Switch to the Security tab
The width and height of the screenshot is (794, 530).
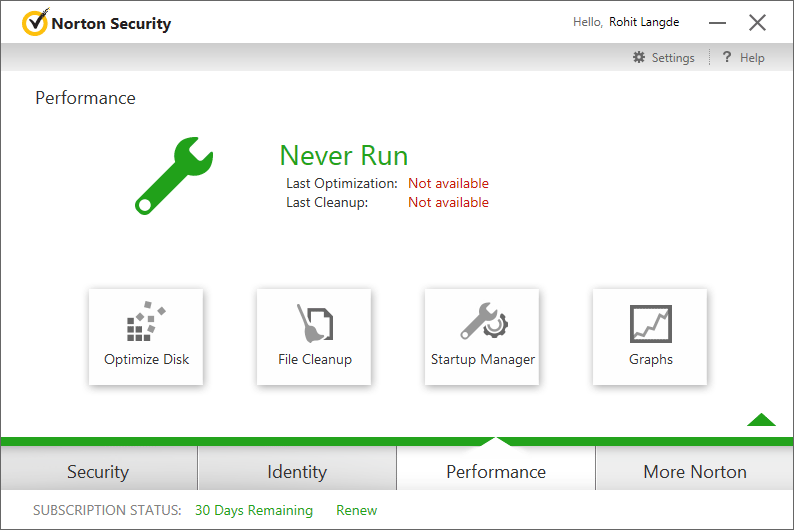click(99, 468)
